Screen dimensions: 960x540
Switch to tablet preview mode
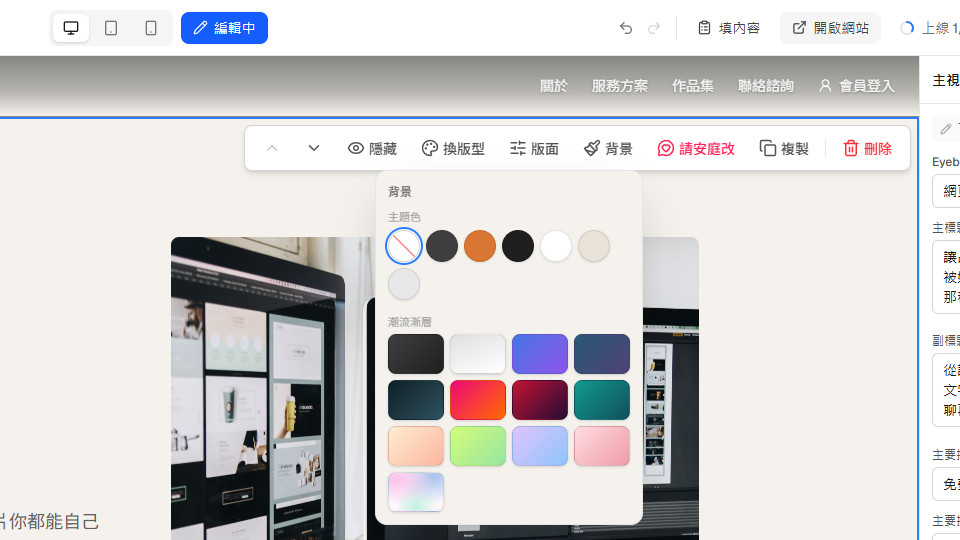[111, 28]
